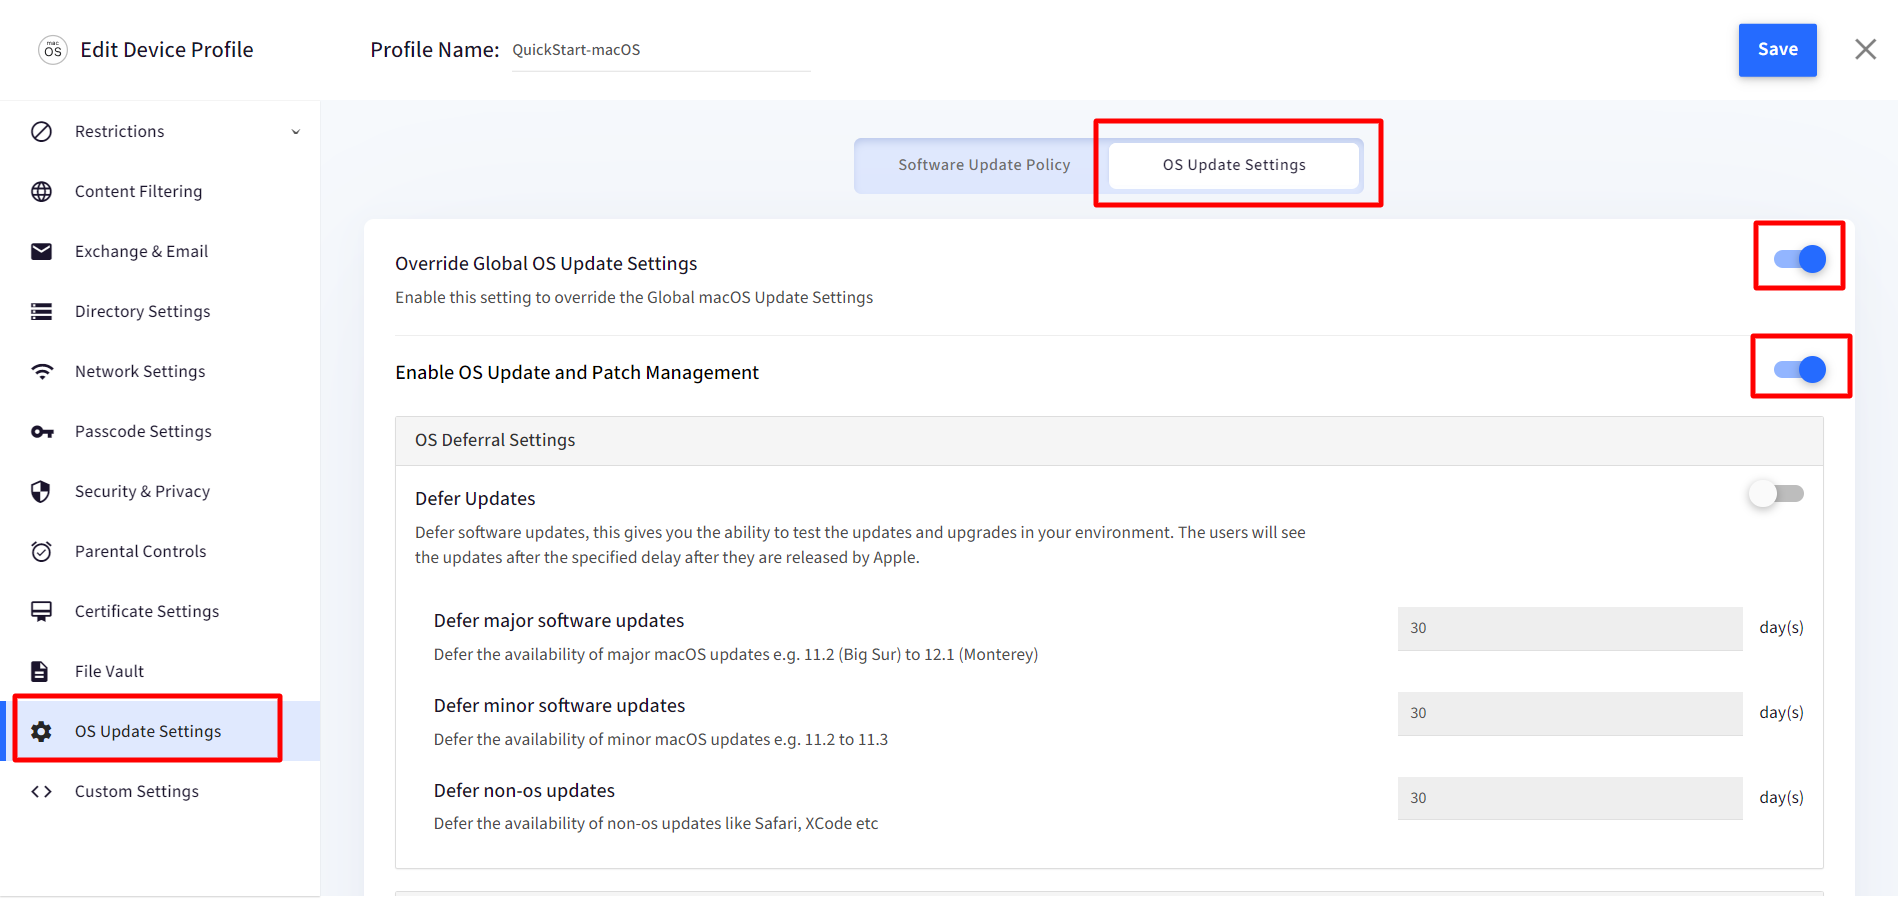Viewport: 1898px width, 902px height.
Task: Click the Profile Name field QuickStart-macOS
Action: click(660, 50)
